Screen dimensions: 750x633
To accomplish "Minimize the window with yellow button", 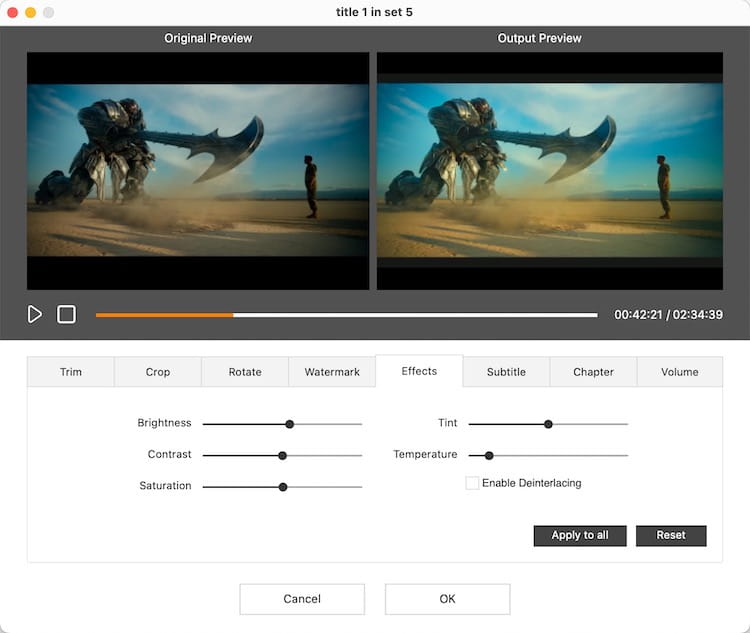I will [31, 12].
